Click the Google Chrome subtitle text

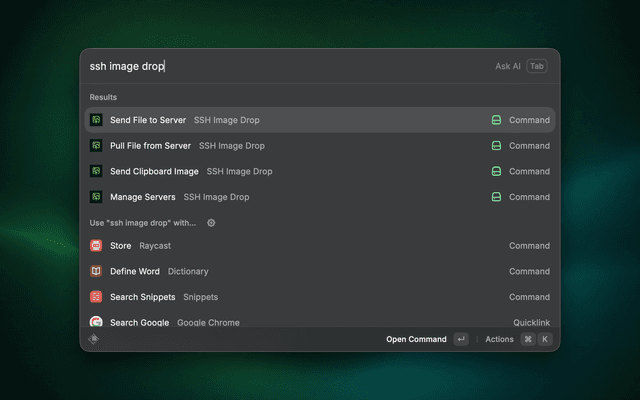click(x=208, y=322)
